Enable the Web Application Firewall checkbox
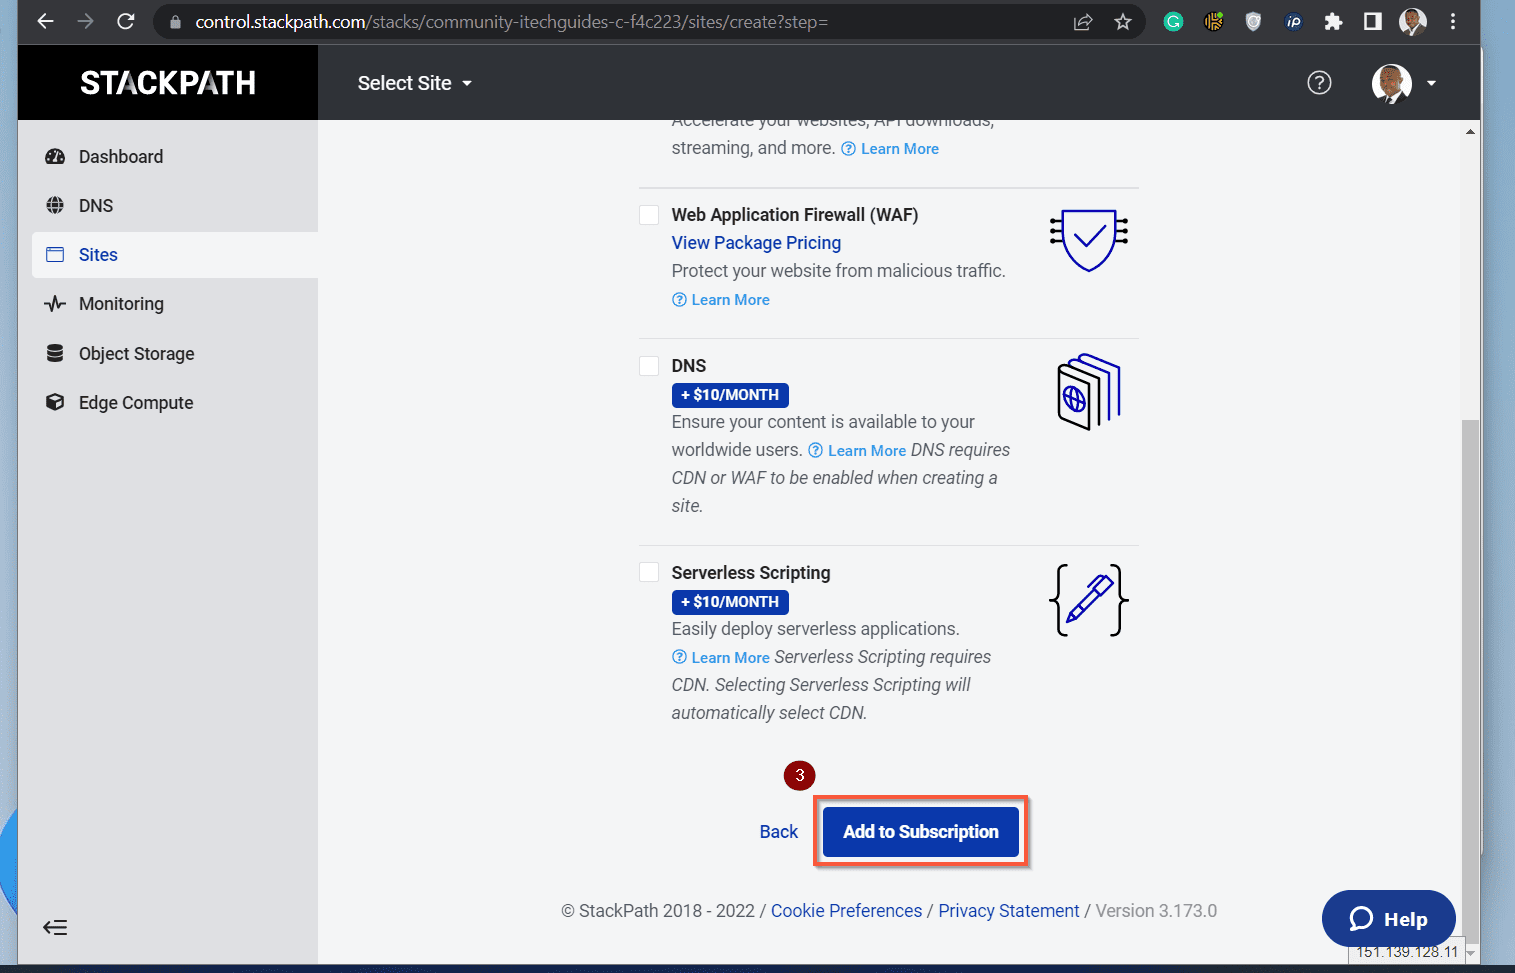 (x=649, y=215)
